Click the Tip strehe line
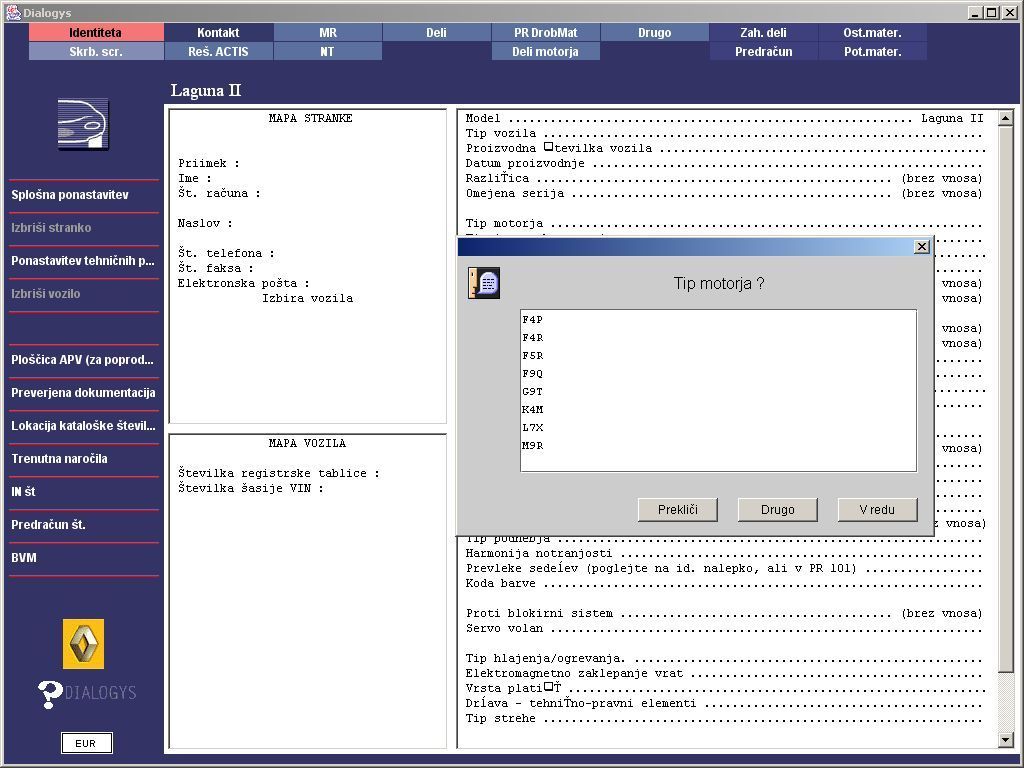 click(724, 718)
